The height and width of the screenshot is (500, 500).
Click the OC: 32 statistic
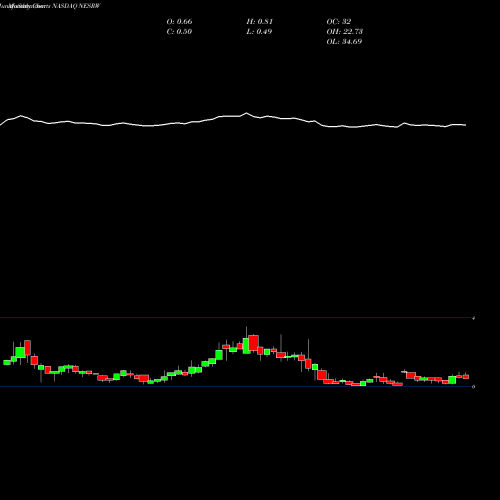tap(339, 22)
